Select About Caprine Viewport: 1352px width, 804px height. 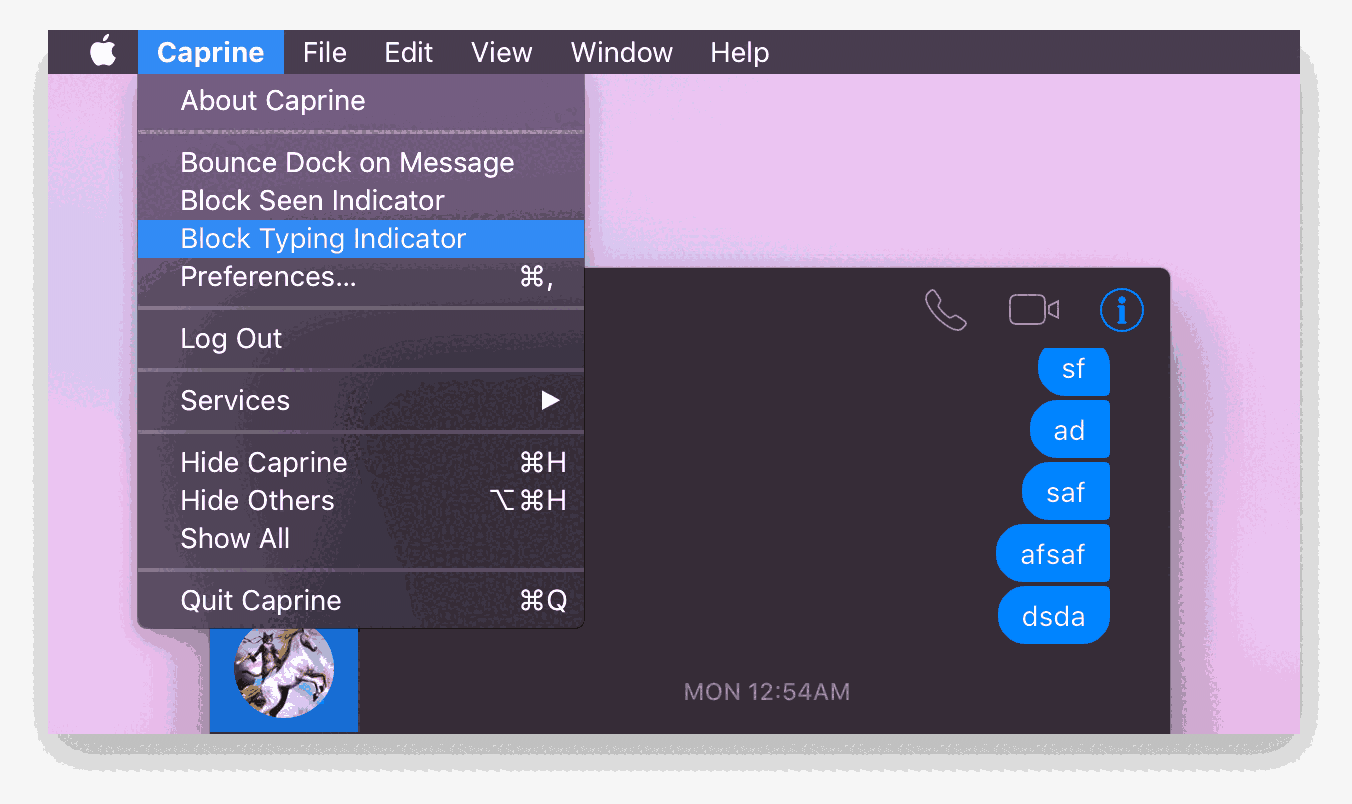272,100
